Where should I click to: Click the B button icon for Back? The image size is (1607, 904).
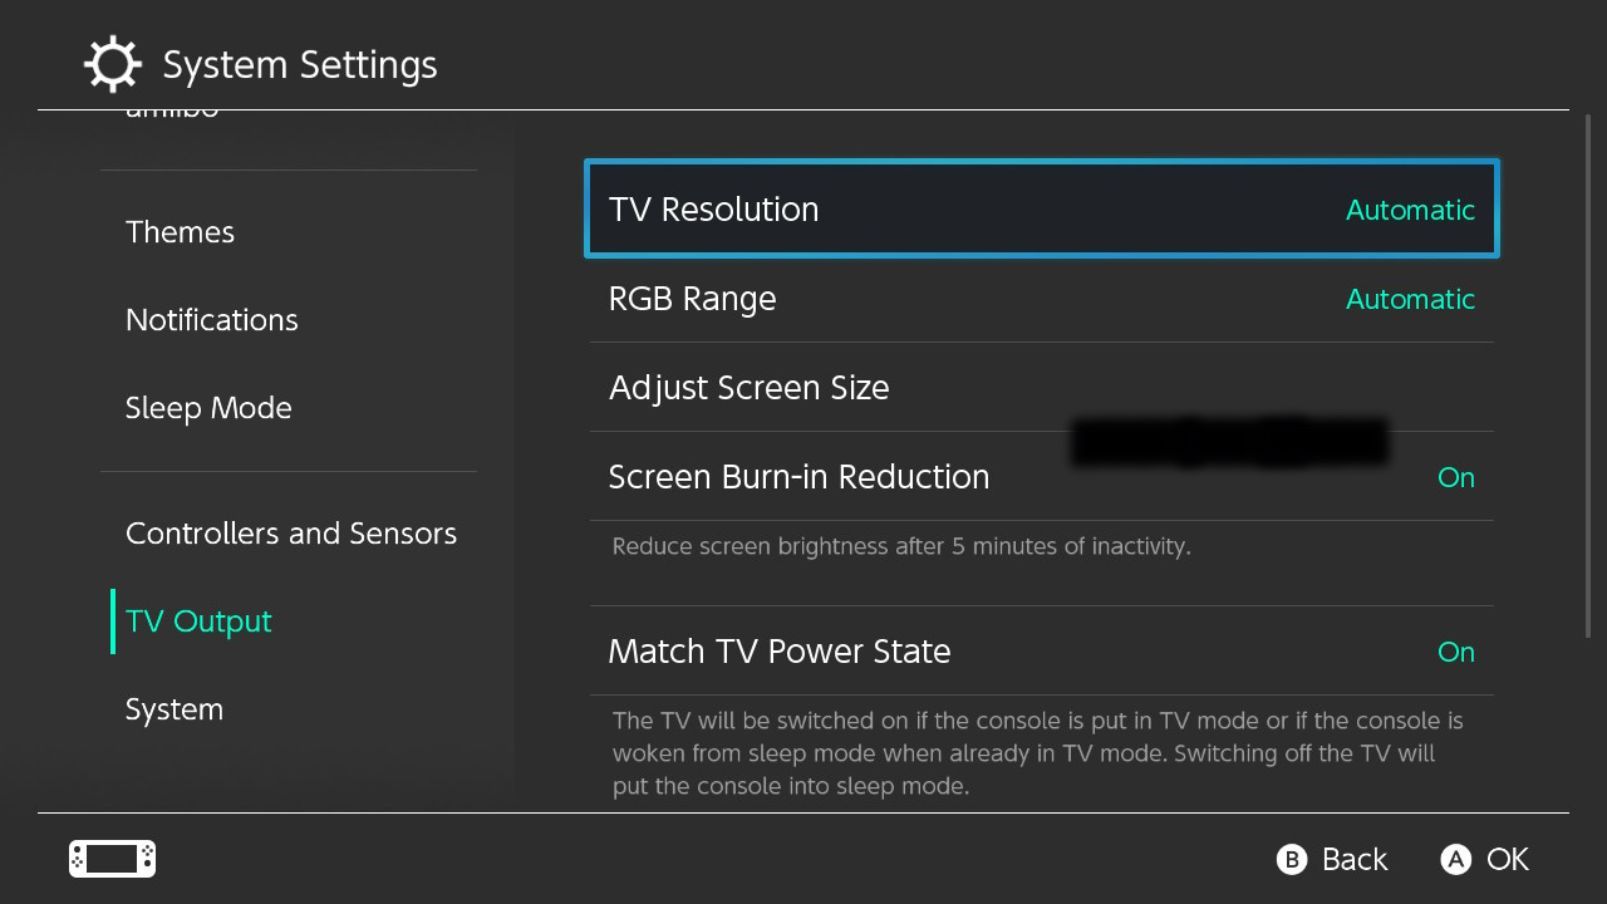tap(1291, 859)
